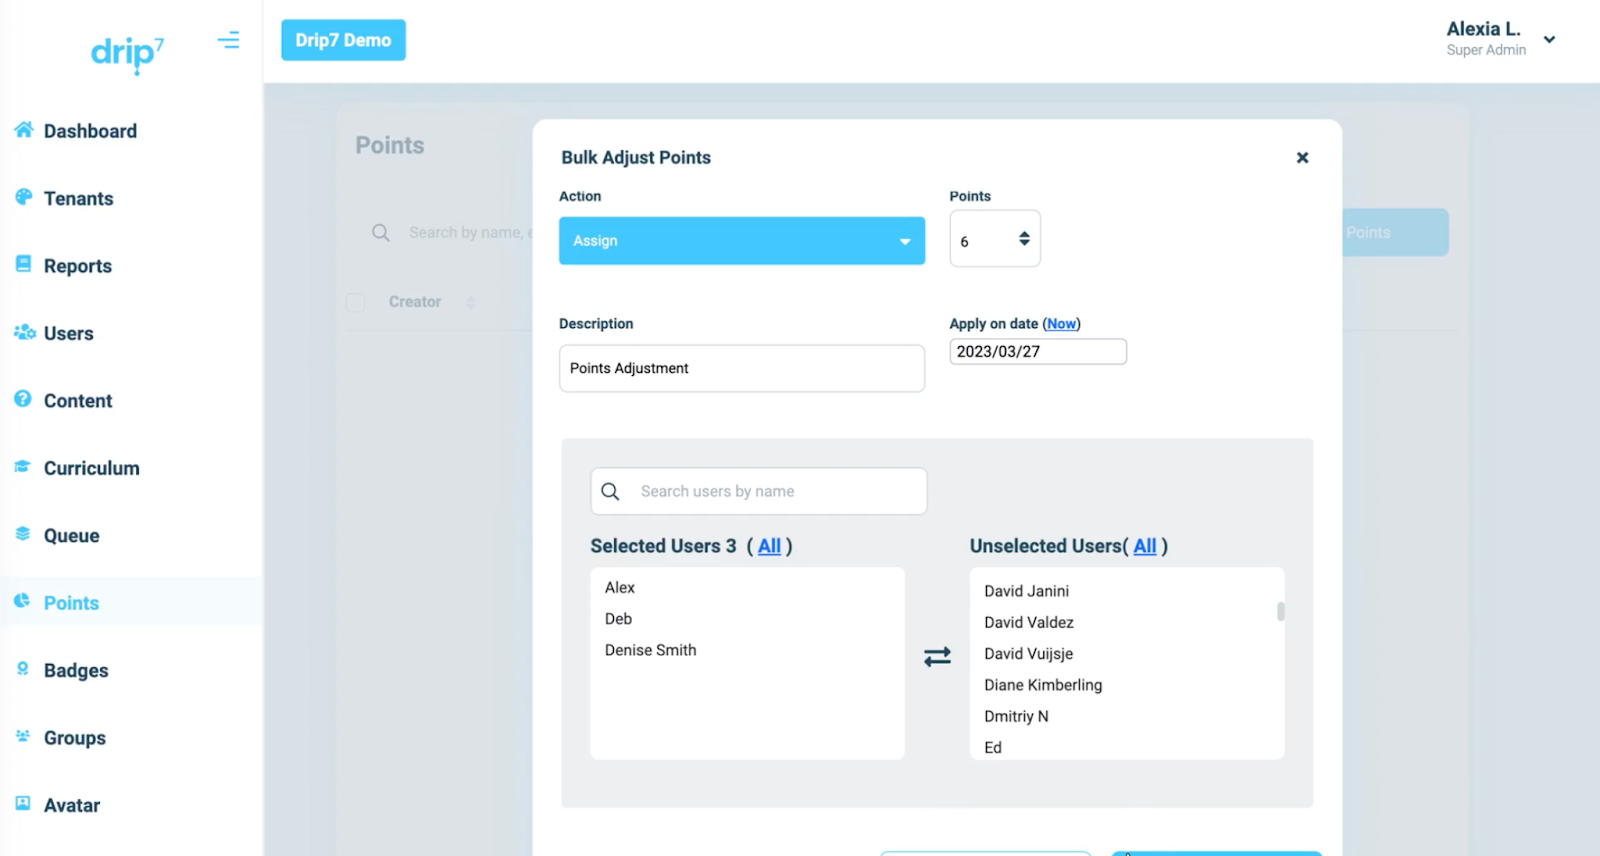Image resolution: width=1600 pixels, height=856 pixels.
Task: Select David Janini in Unselected Users
Action: [x=1027, y=591]
